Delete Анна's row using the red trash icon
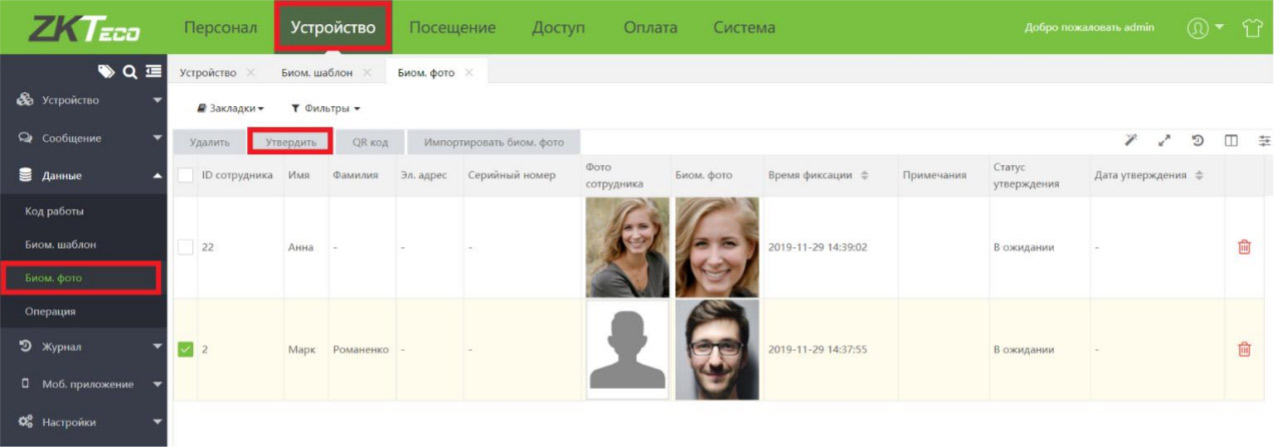Screen dimensions: 1274x448 point(1244,247)
